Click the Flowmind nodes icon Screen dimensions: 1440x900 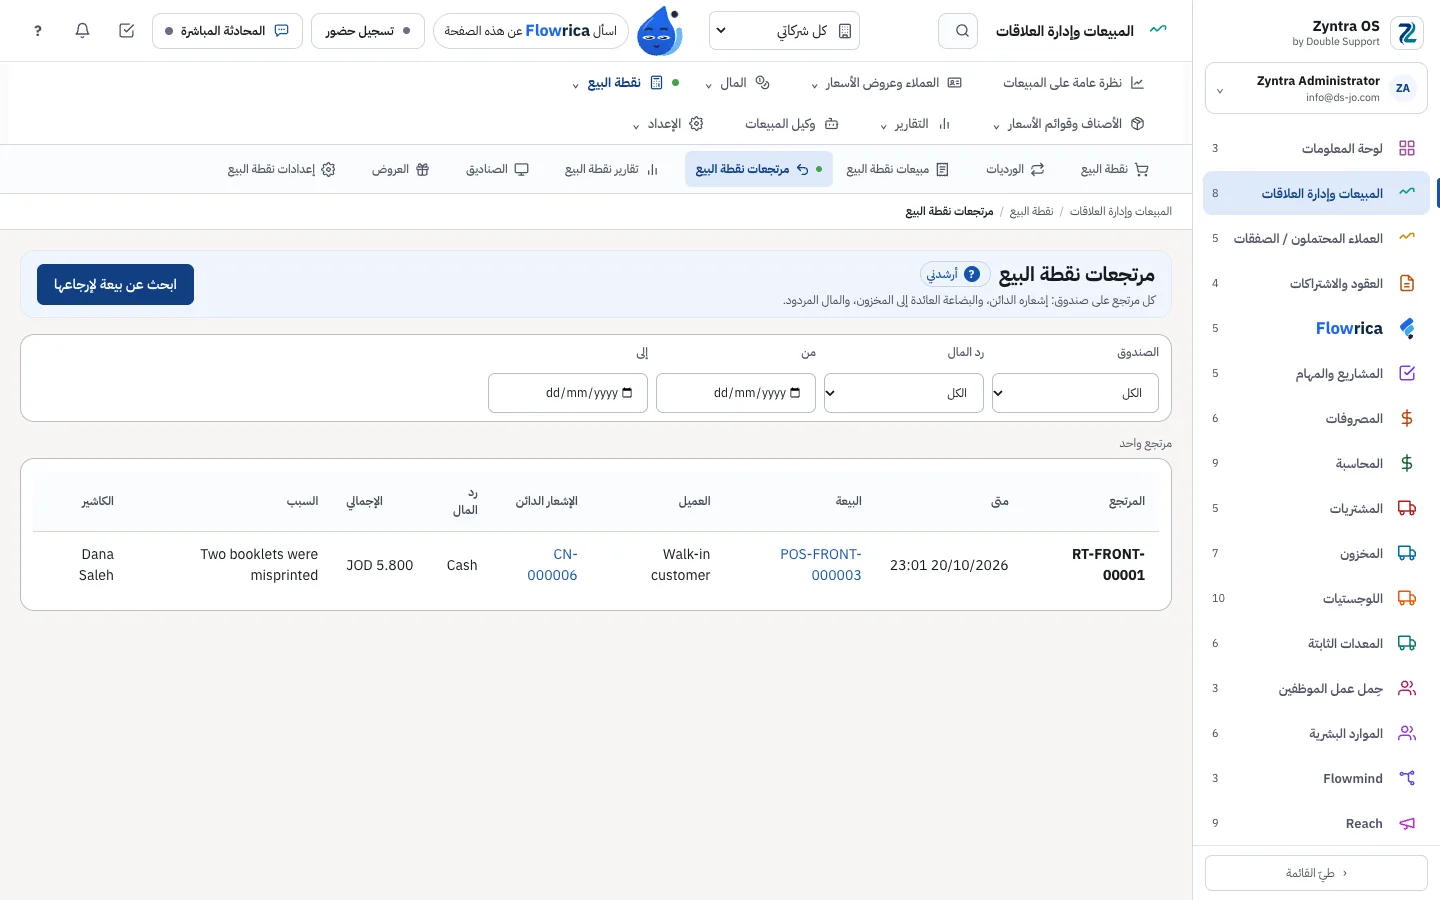point(1407,778)
